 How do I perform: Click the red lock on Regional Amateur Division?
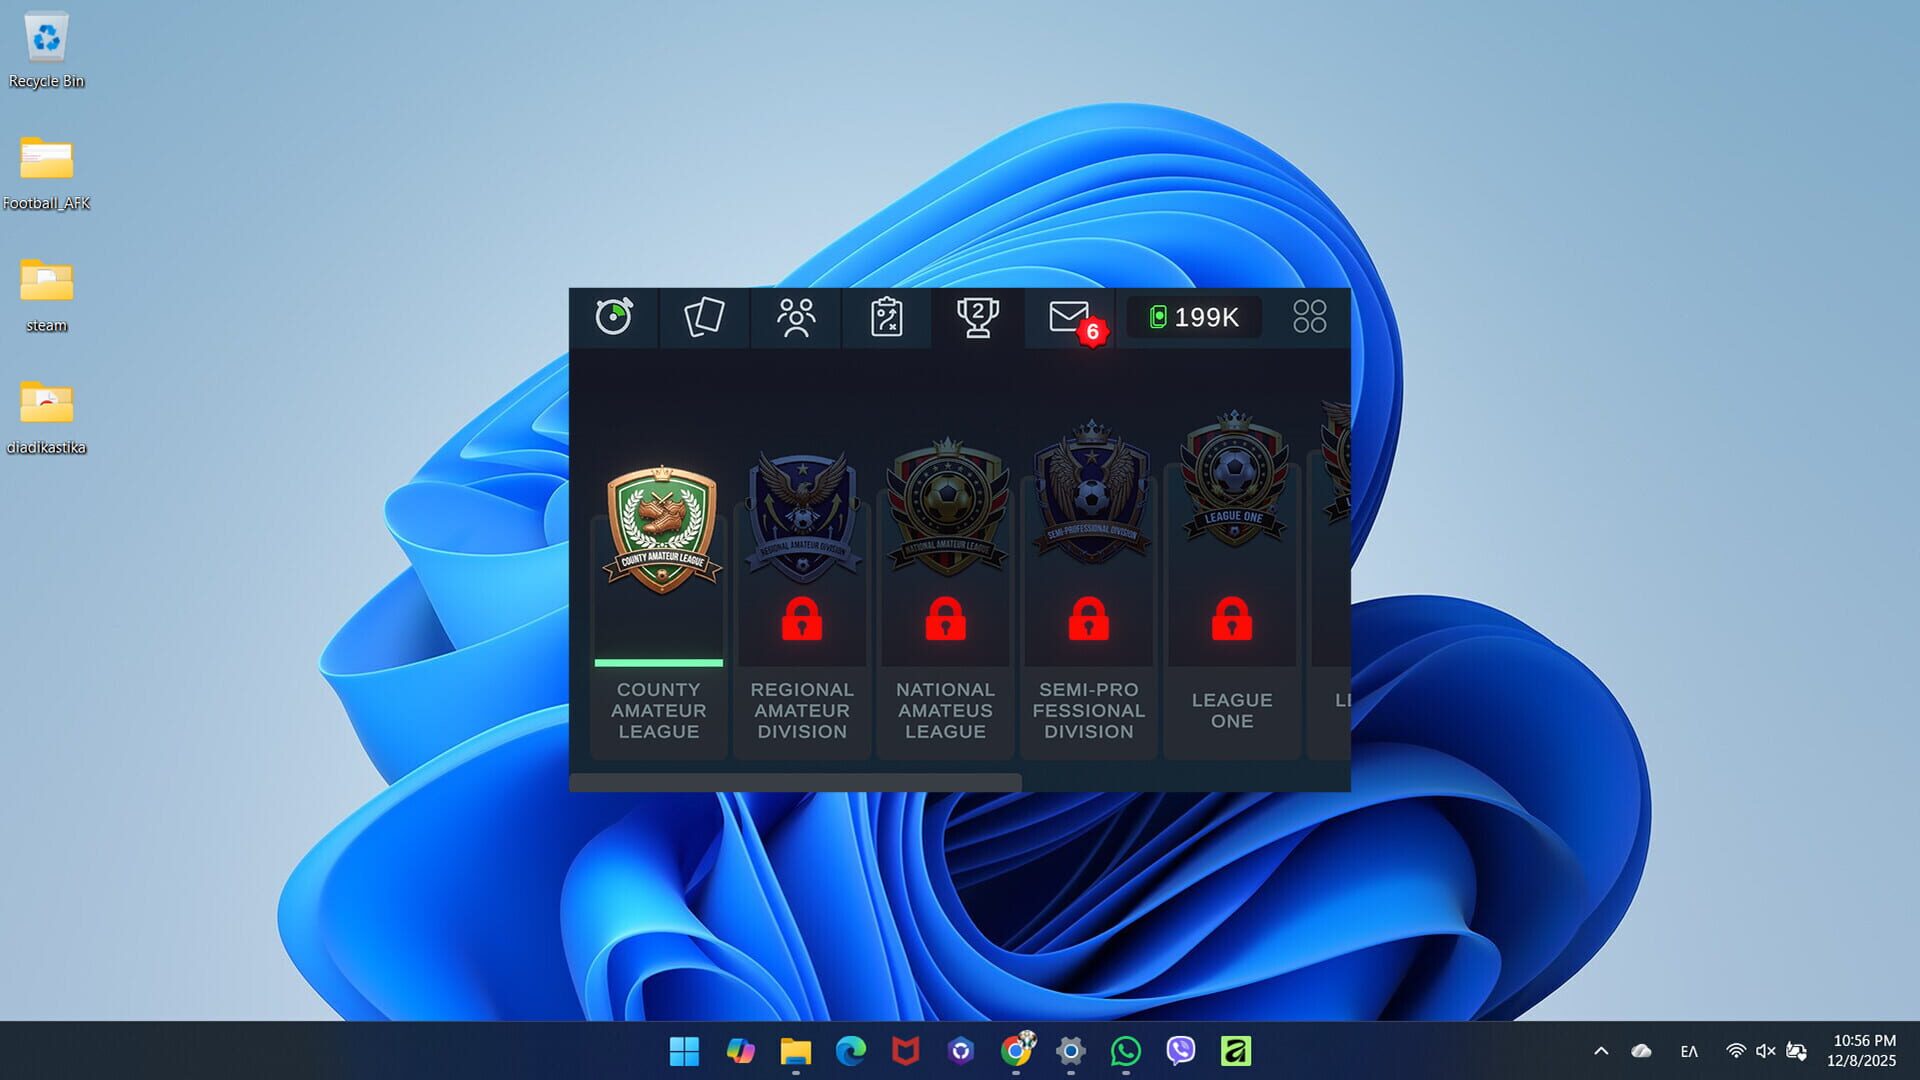click(802, 622)
